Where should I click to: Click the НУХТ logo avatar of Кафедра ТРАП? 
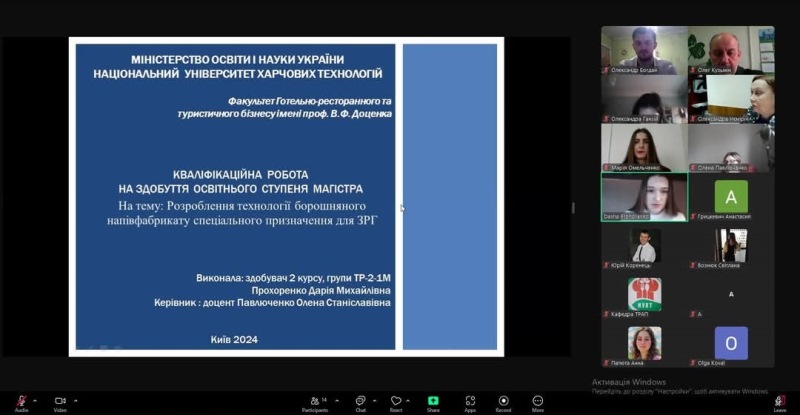click(644, 294)
